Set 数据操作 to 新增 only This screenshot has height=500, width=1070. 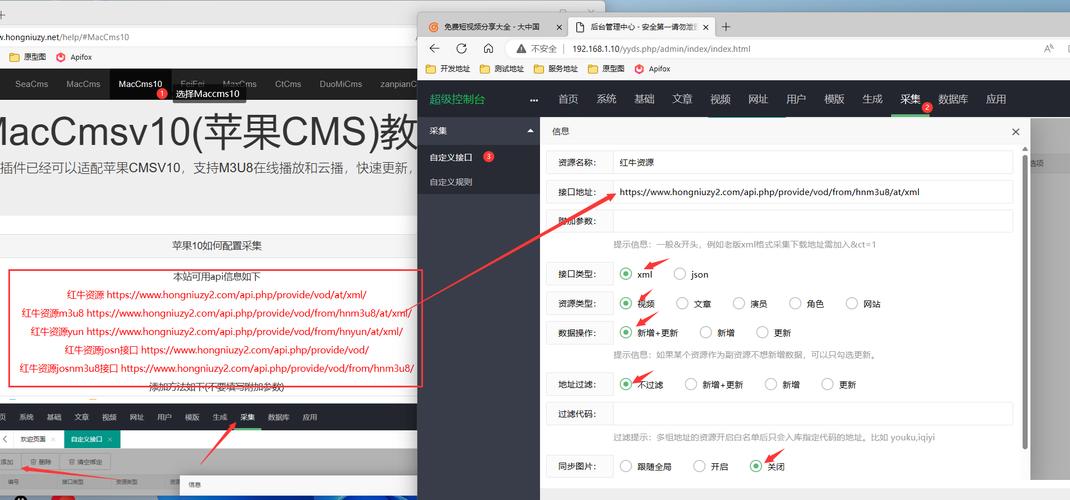pyautogui.click(x=706, y=332)
